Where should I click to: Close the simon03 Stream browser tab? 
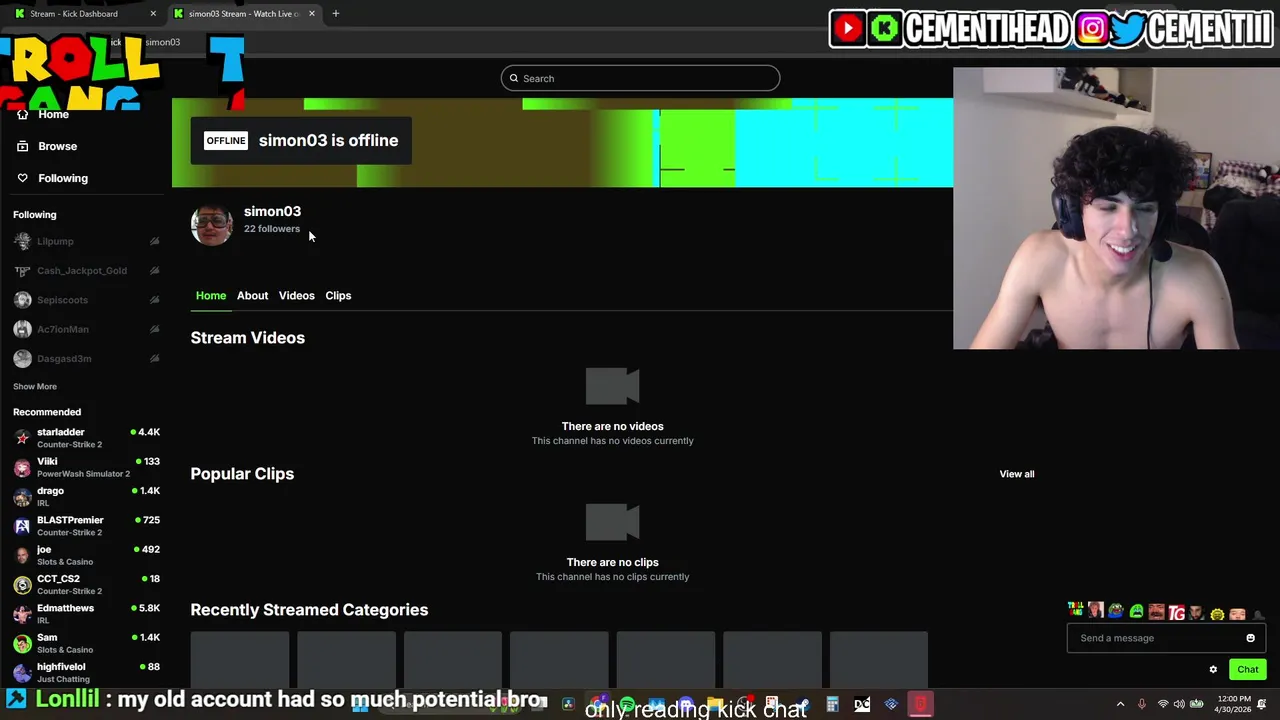312,14
